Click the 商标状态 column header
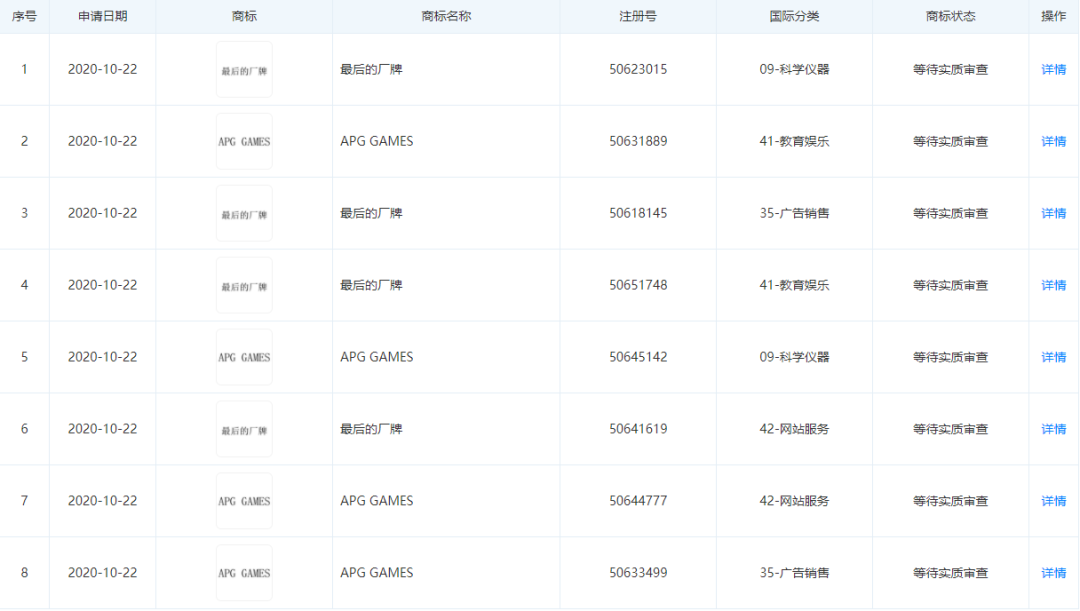This screenshot has width=1080, height=611. [951, 17]
